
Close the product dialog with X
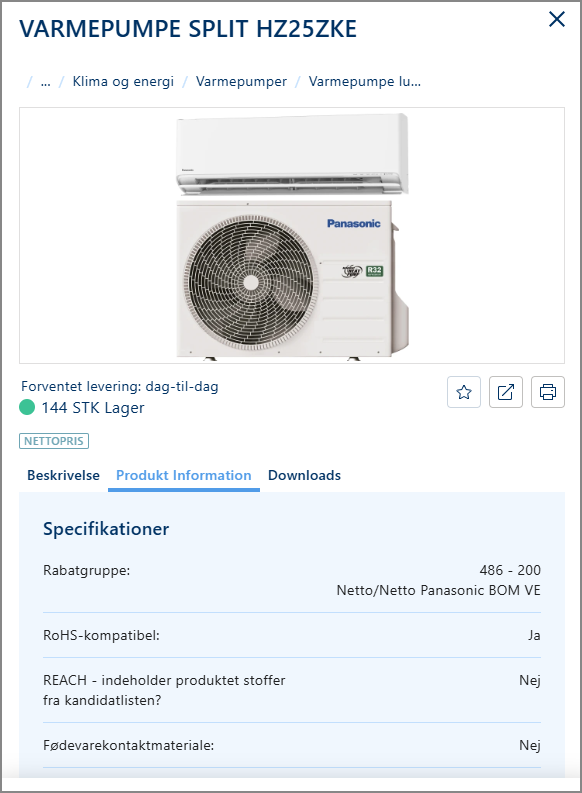[x=557, y=20]
